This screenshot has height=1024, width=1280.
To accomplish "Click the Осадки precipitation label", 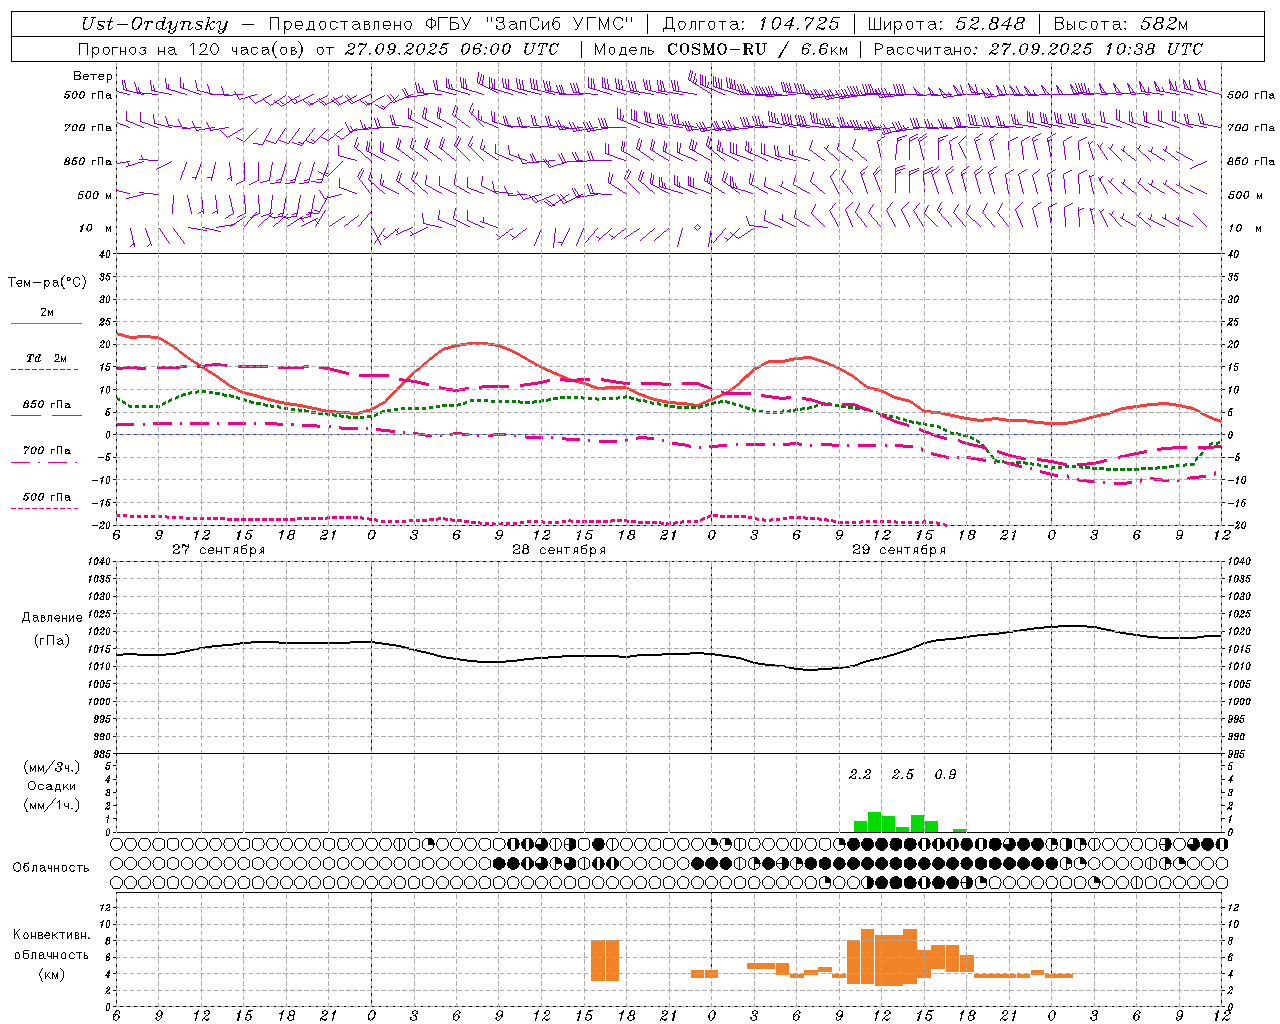I will 51,786.
